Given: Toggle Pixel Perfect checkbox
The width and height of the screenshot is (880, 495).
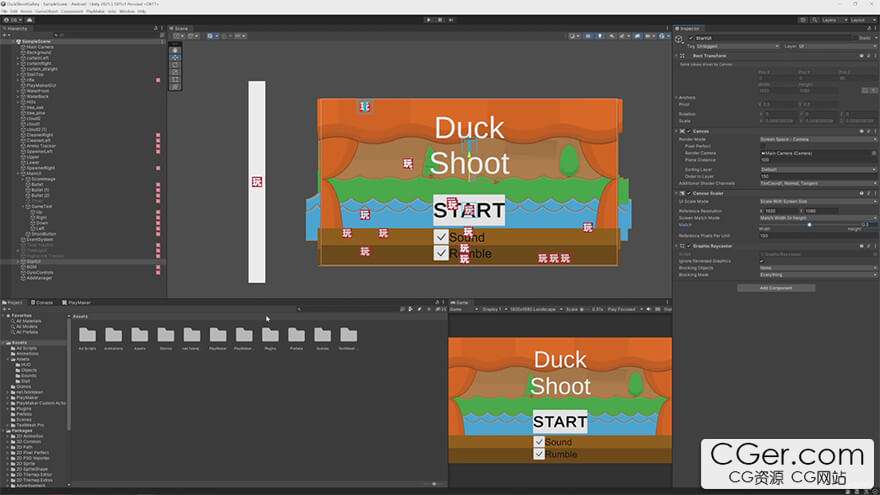Looking at the screenshot, I should tap(762, 146).
